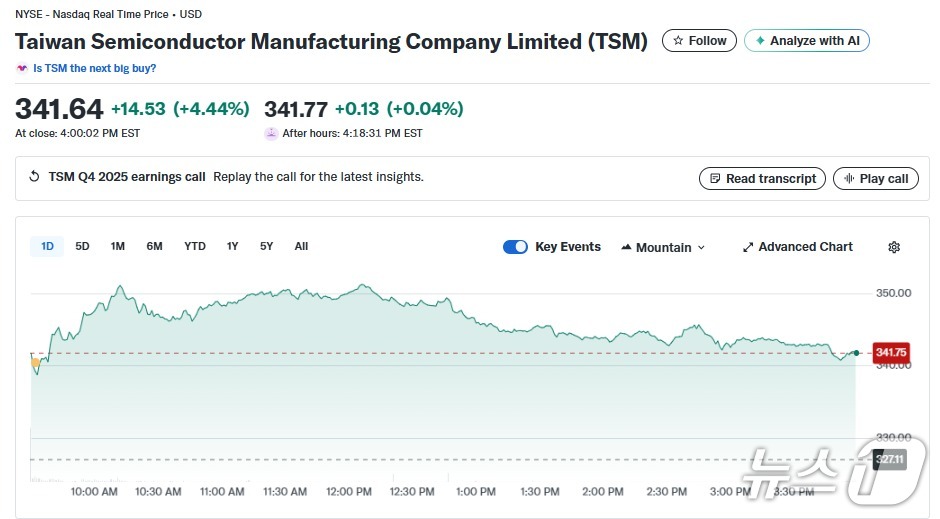Expand the Mountain chart type dropdown
Screen dimensions: 940x519
tap(663, 247)
